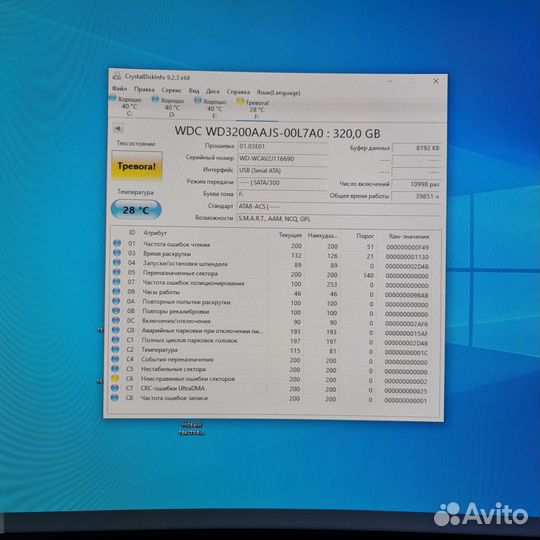
Task: Open the Язык(Language) menu
Action: [x=278, y=93]
